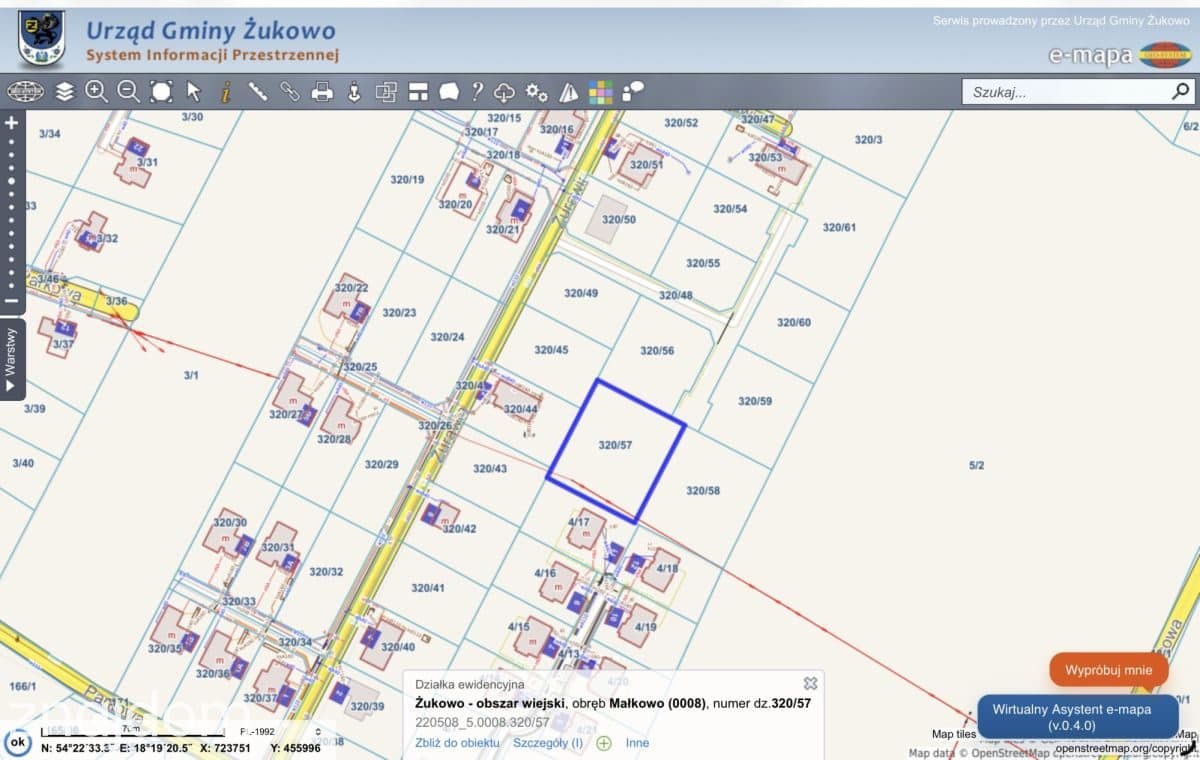Select the zoom in magnifier tool
This screenshot has width=1200, height=760.
97,92
